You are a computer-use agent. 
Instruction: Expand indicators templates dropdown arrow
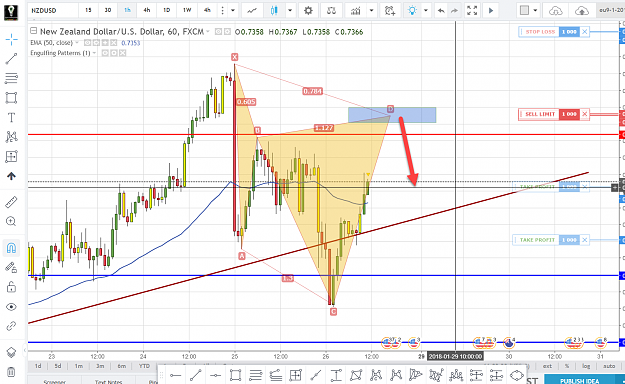point(371,11)
